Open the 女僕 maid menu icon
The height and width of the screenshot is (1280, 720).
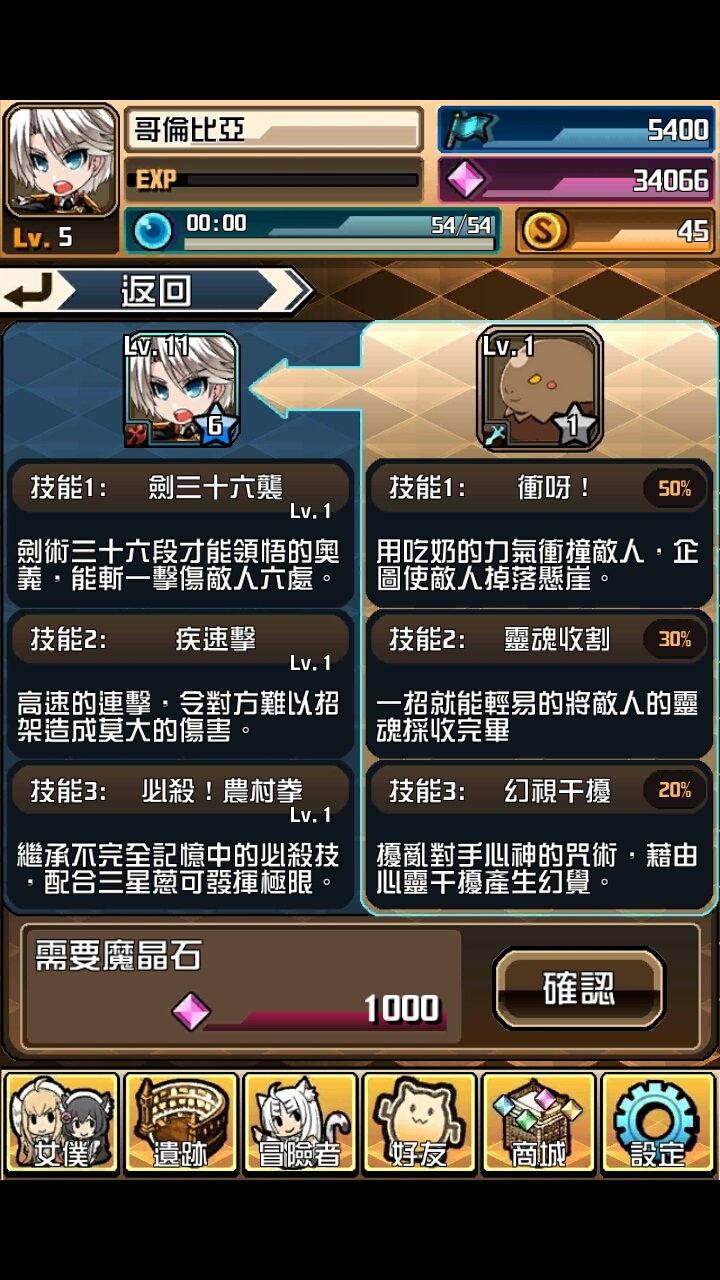click(x=61, y=1123)
